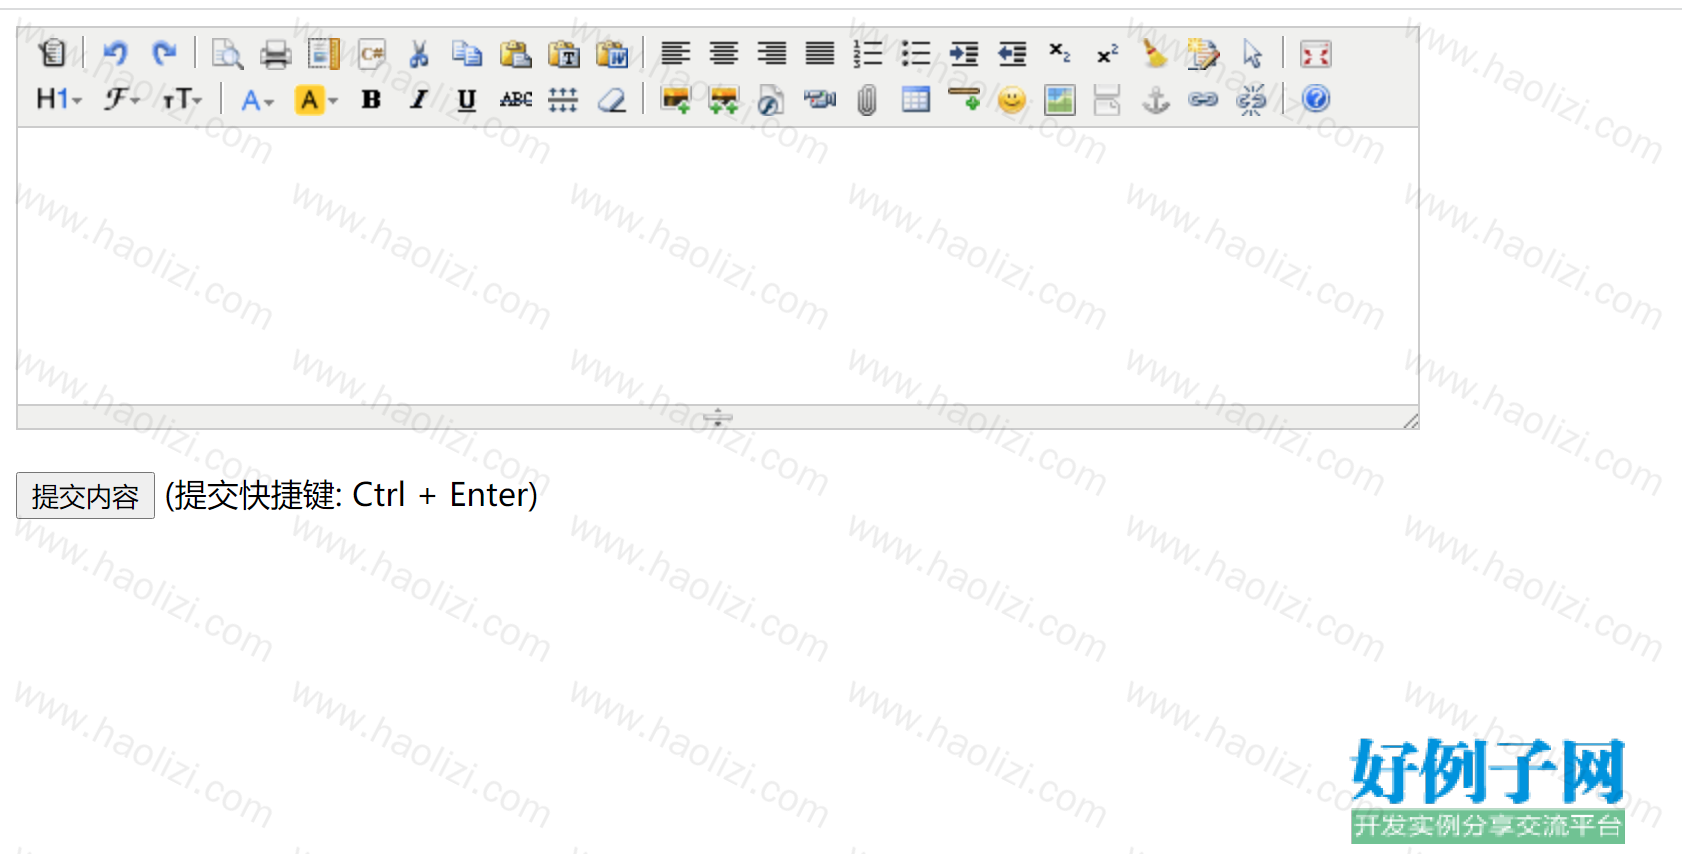Insert a template
Viewport: 1682px width, 854px height.
324,53
